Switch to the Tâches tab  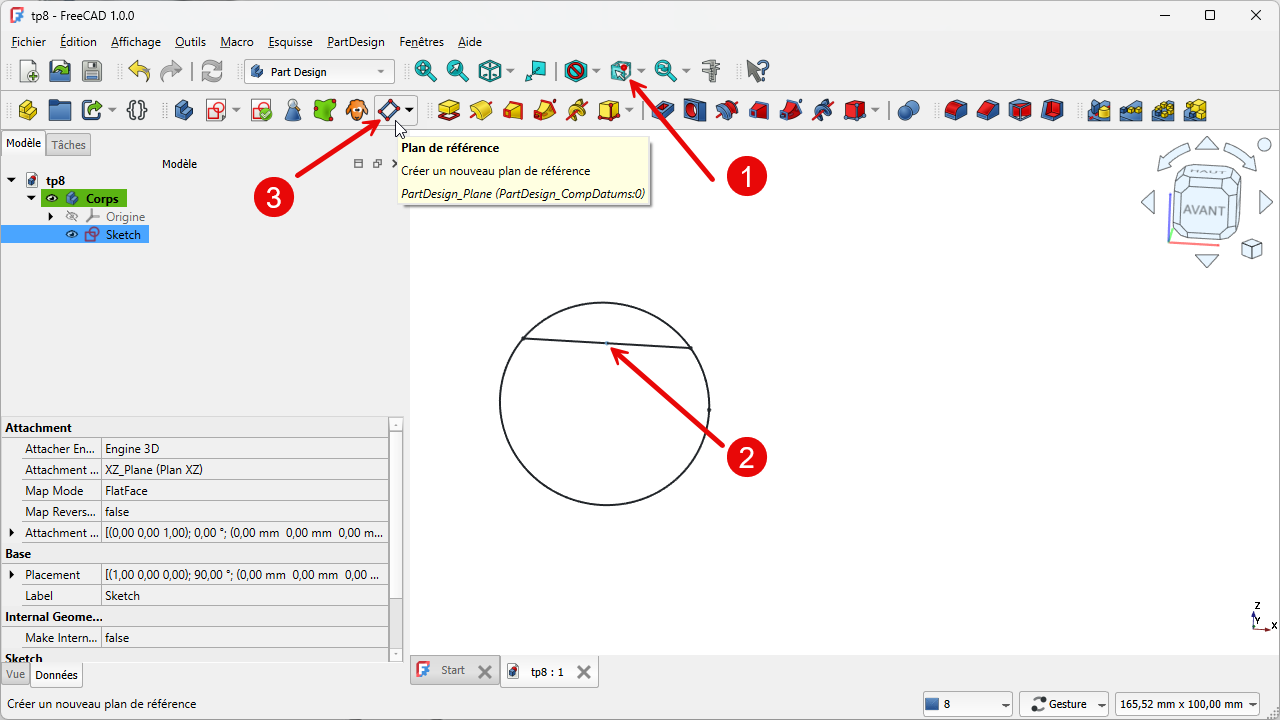[69, 145]
